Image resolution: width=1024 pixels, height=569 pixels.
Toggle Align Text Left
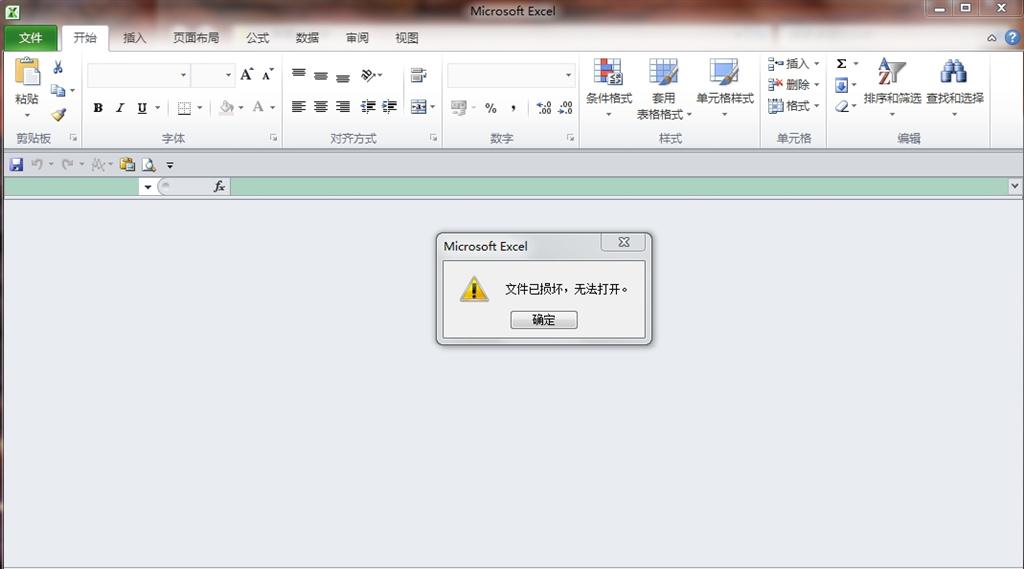[298, 106]
